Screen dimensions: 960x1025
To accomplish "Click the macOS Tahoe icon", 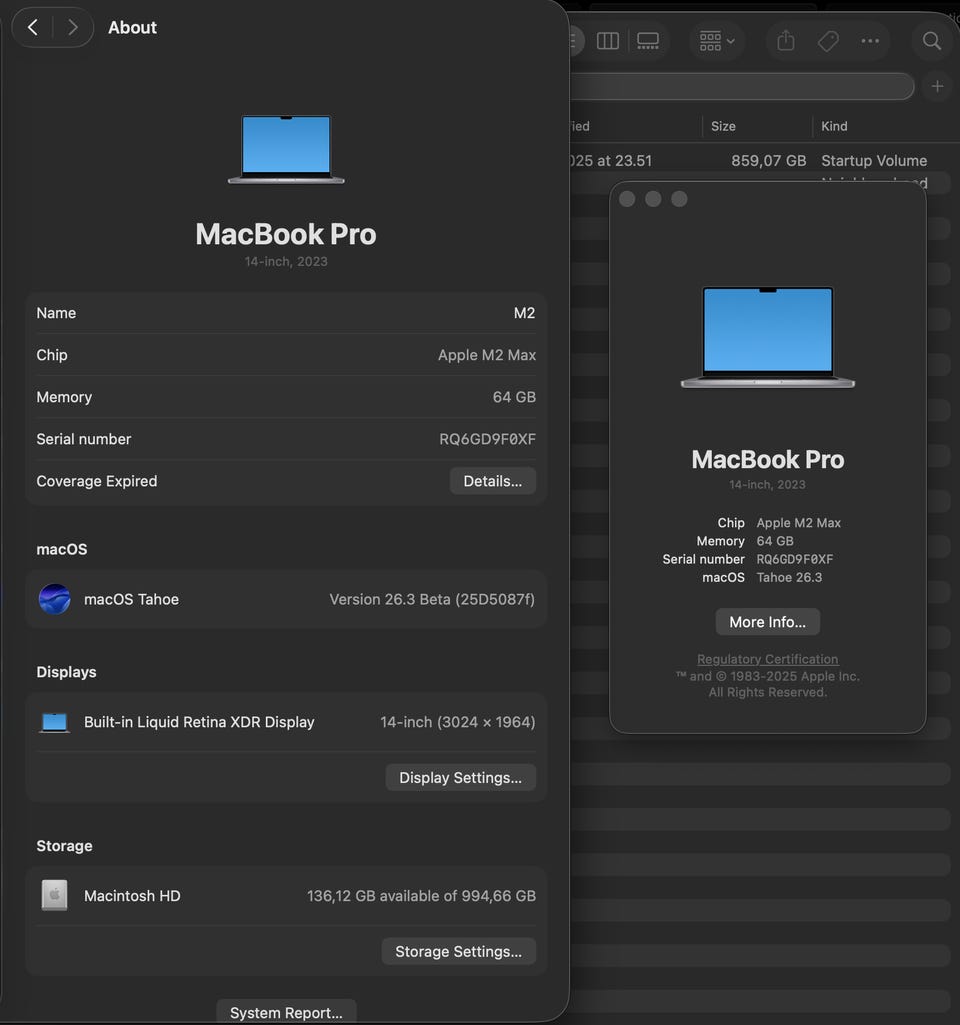I will click(x=54, y=599).
